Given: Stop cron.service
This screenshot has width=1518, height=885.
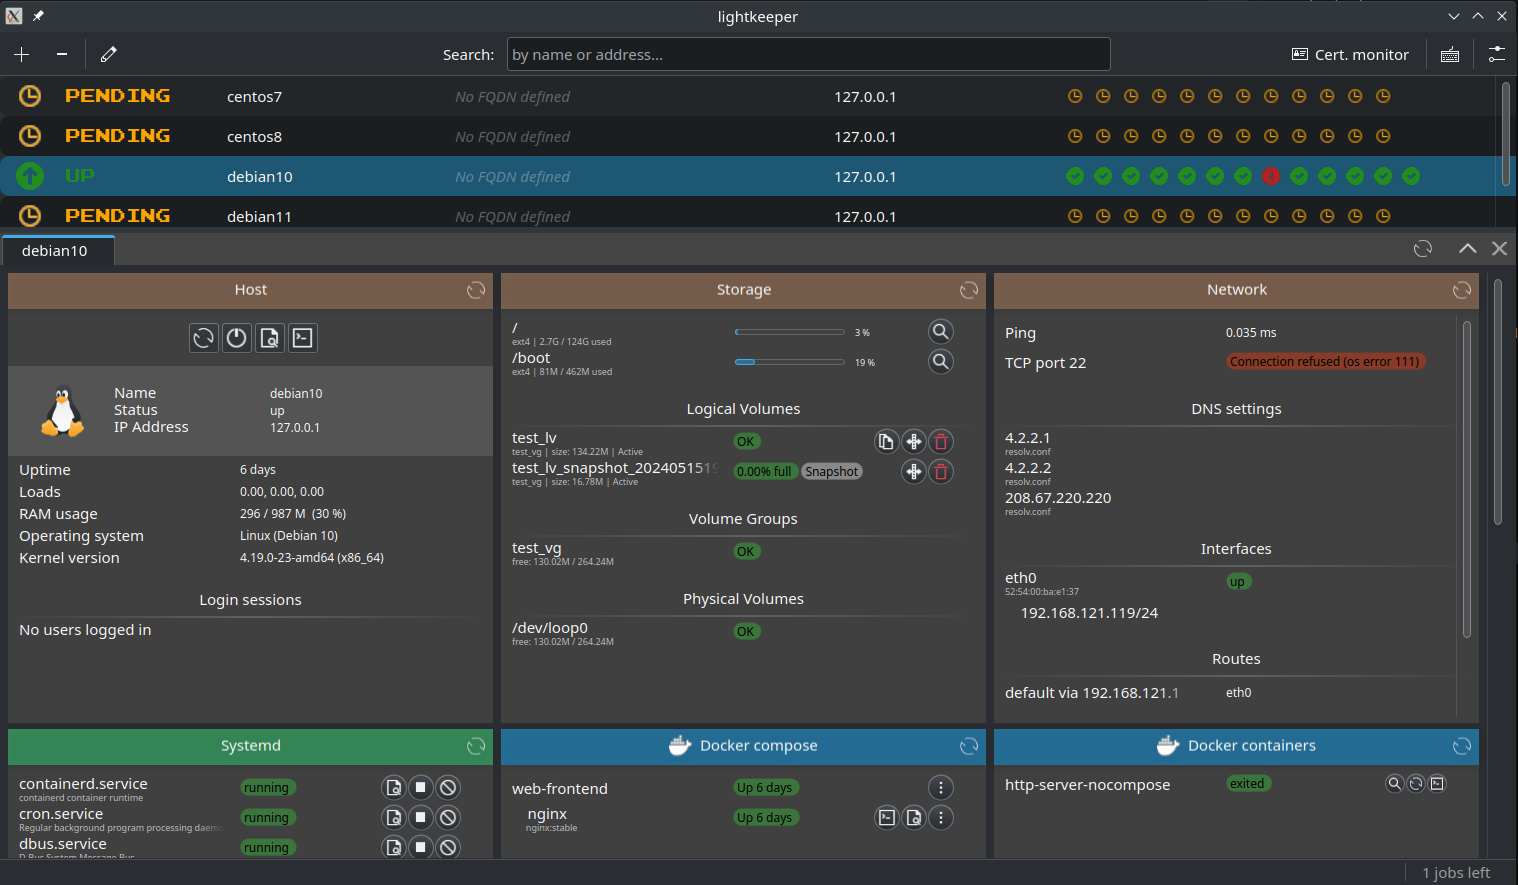Looking at the screenshot, I should (x=421, y=817).
